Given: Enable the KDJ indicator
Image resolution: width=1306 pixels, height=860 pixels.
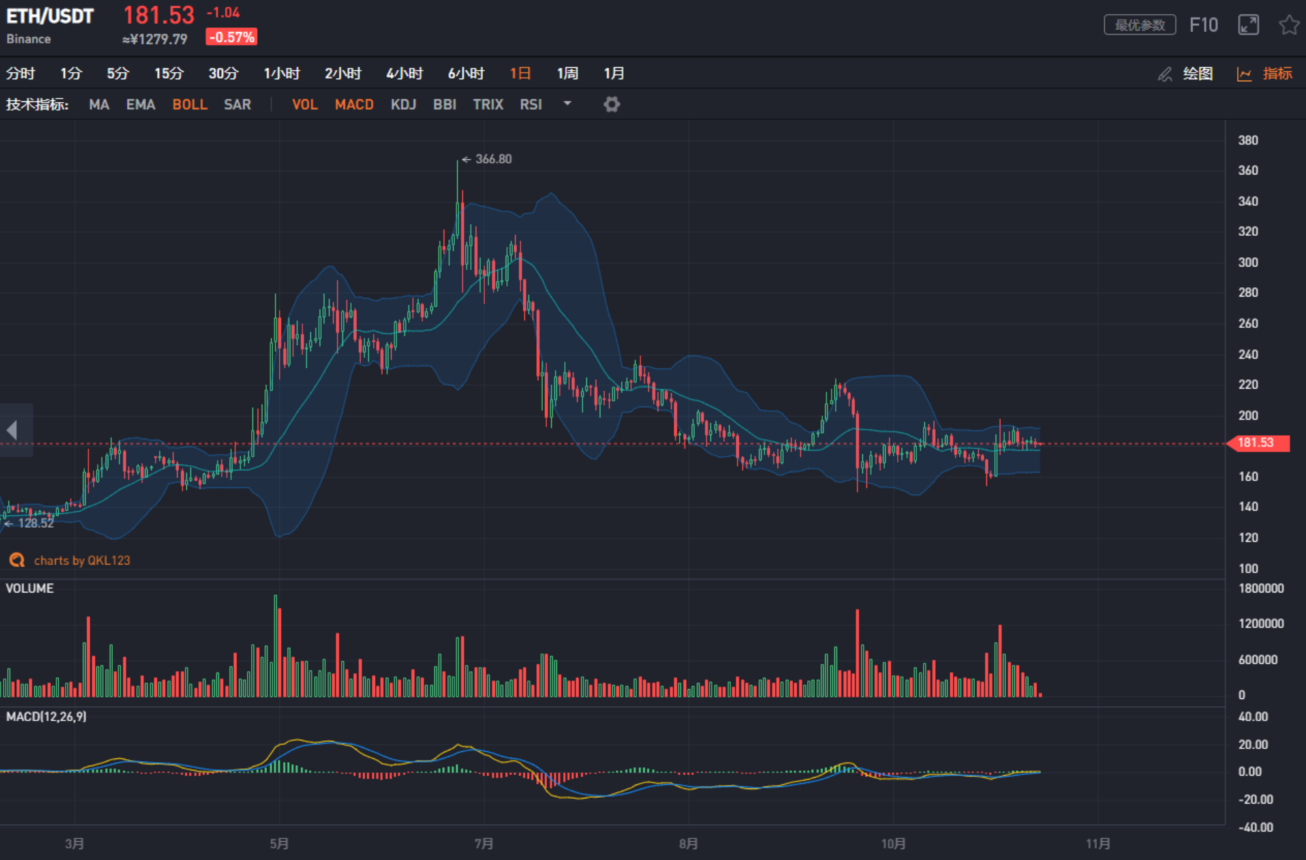Looking at the screenshot, I should (x=404, y=104).
